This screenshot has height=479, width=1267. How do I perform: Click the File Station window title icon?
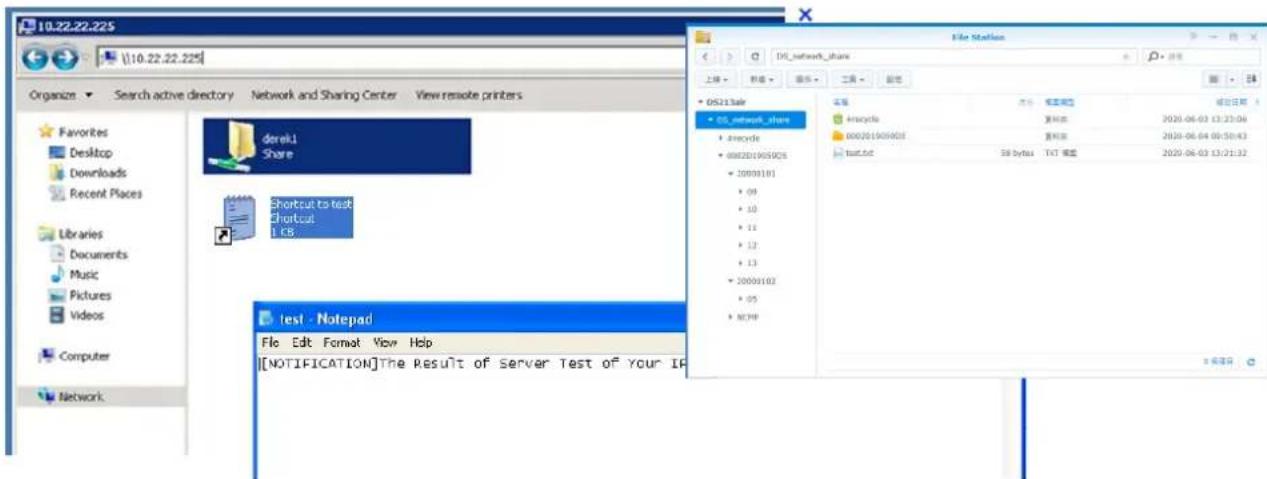tap(703, 37)
